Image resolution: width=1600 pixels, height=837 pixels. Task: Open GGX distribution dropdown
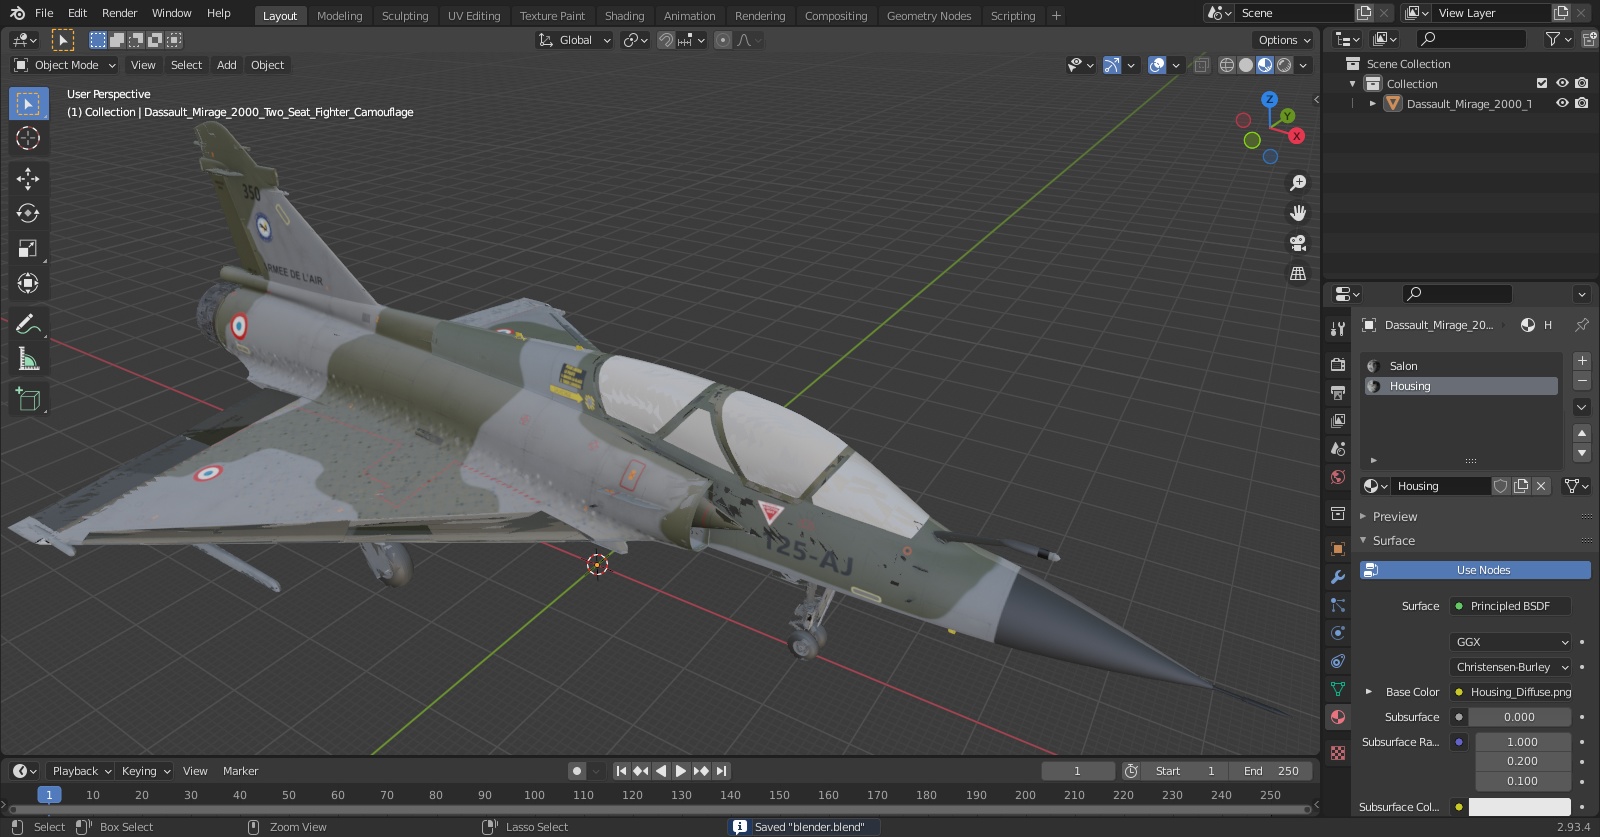1511,642
